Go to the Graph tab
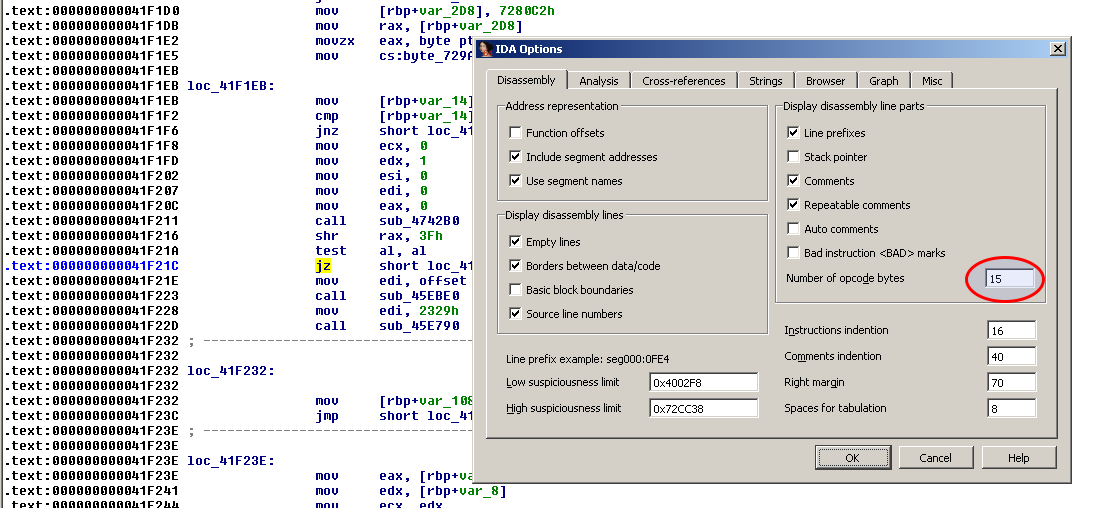Screen dimensions: 1097x508 (x=883, y=81)
